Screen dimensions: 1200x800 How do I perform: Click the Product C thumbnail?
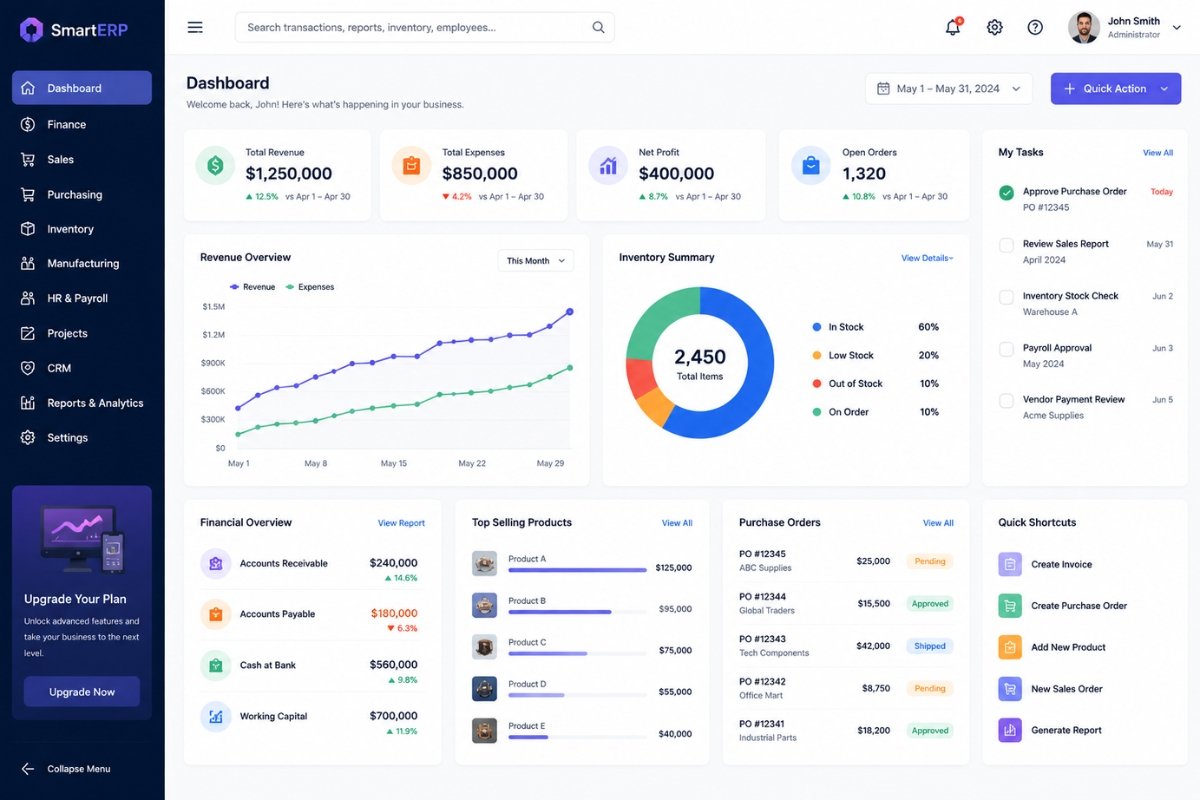point(484,647)
